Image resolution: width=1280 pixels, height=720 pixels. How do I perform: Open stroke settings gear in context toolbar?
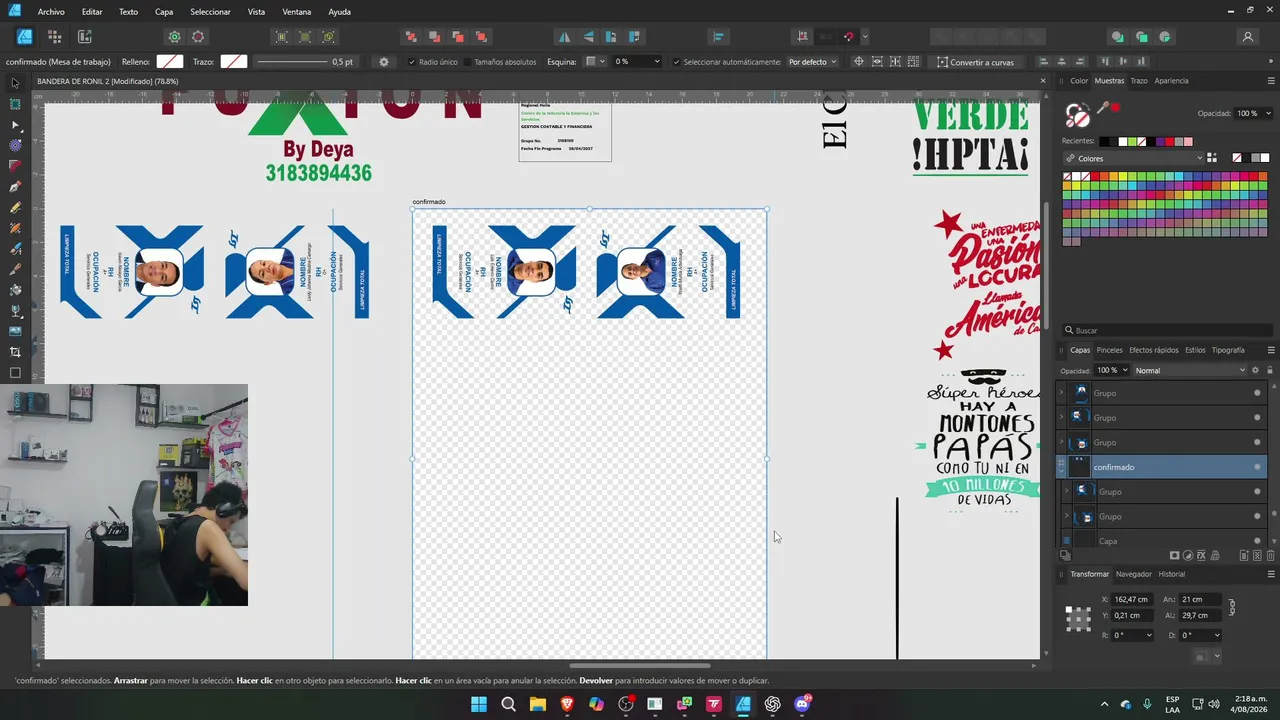pos(384,62)
